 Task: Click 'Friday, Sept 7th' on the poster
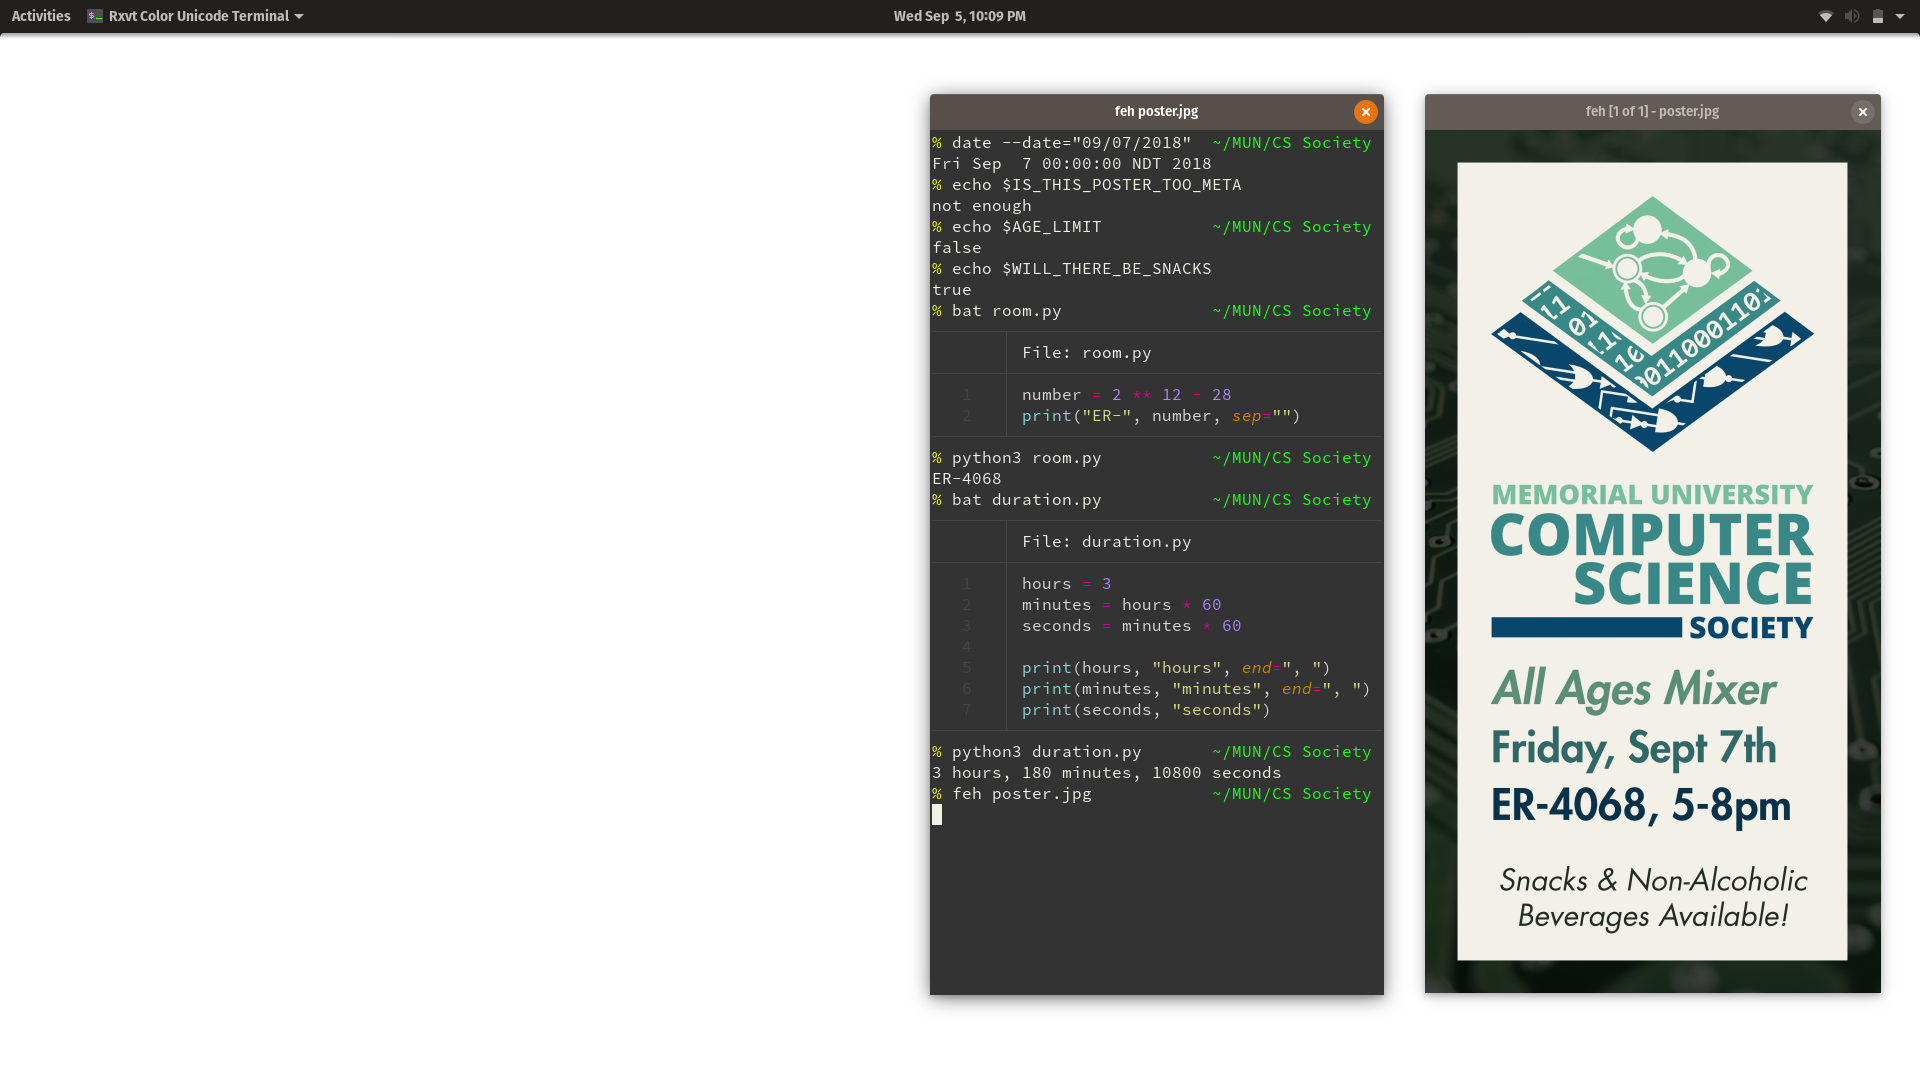tap(1634, 748)
